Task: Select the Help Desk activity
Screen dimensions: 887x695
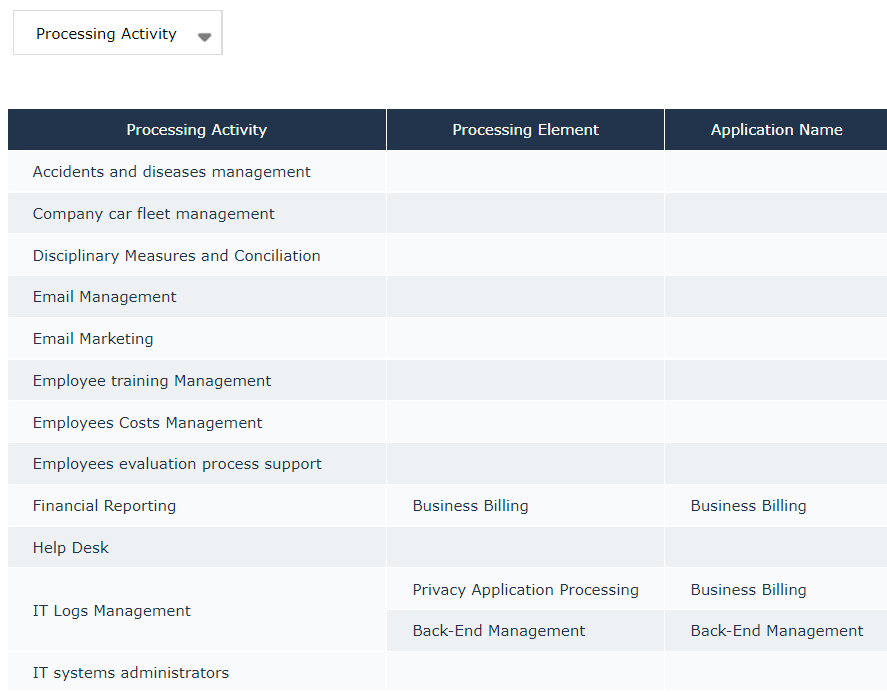Action: (71, 548)
